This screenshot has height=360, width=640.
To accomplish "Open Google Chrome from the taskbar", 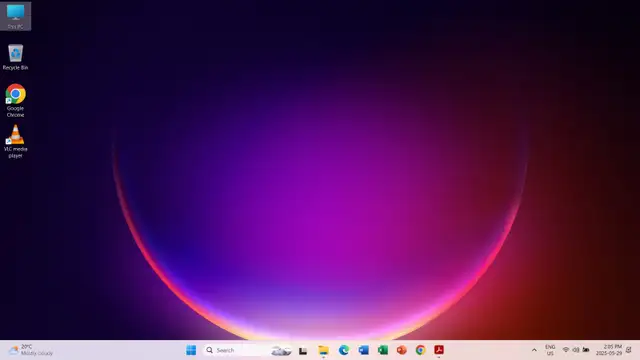I will pyautogui.click(x=420, y=350).
